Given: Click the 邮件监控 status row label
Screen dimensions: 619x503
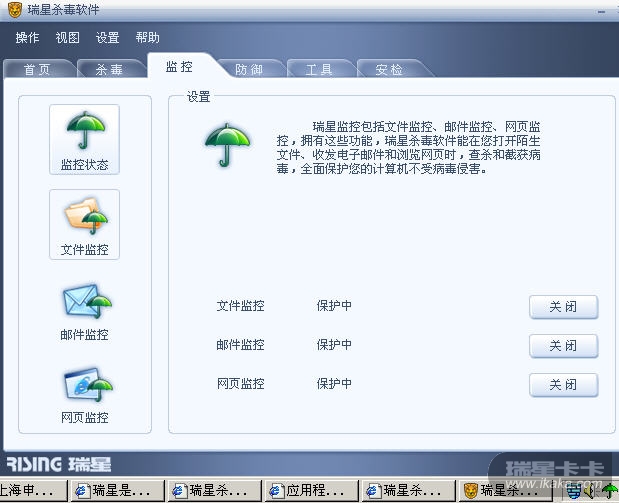Looking at the screenshot, I should [x=240, y=344].
